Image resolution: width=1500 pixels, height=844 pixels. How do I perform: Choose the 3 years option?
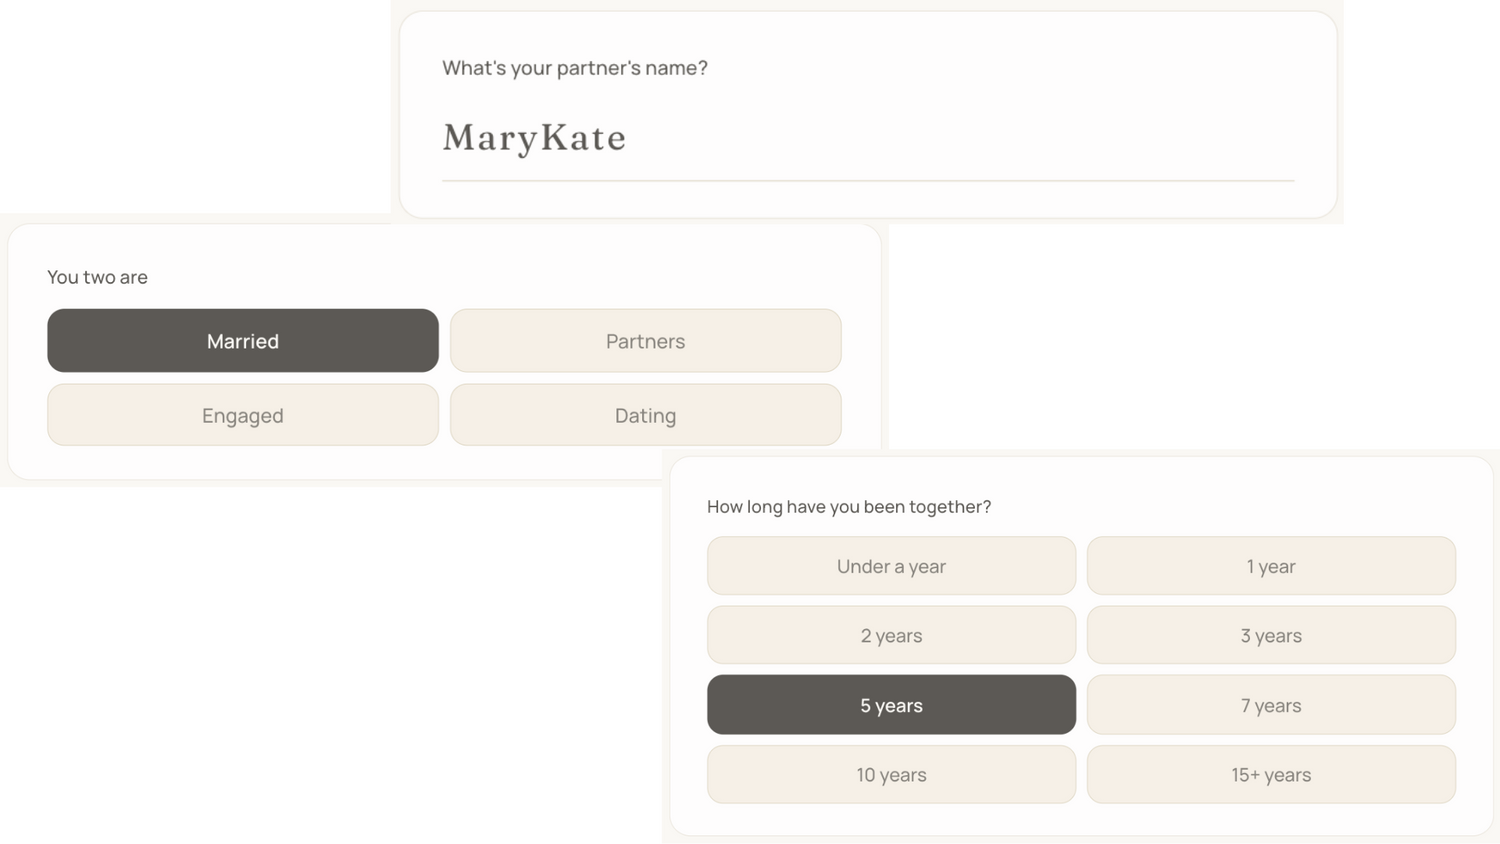(1271, 635)
